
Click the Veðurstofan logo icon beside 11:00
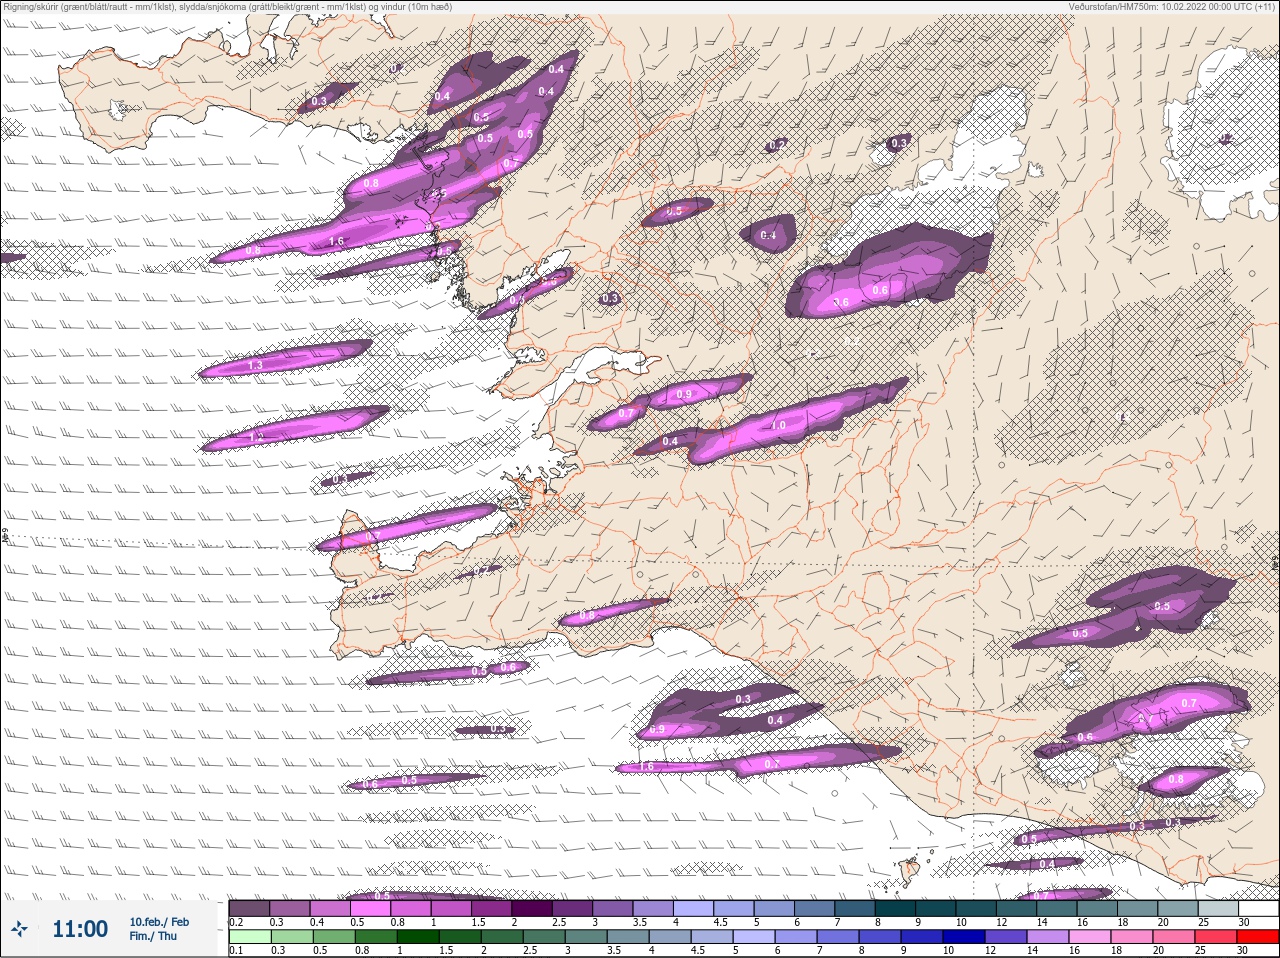pos(19,929)
